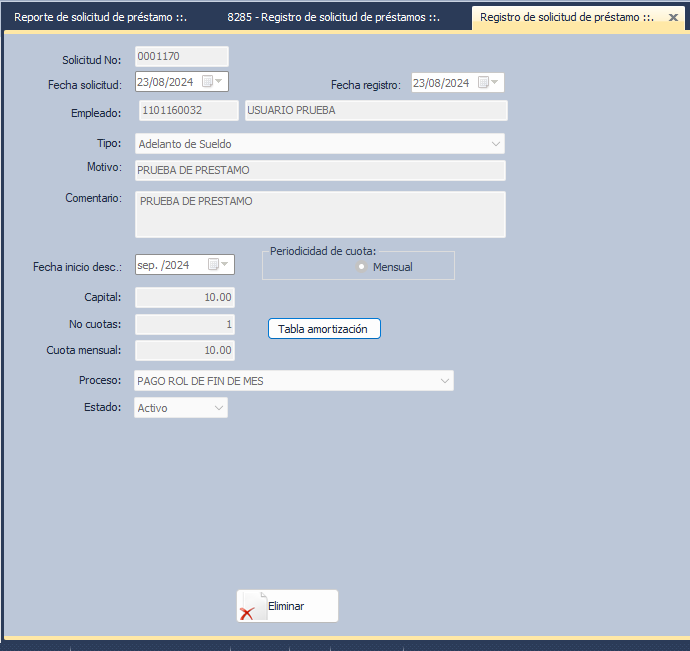Click the No cuotas field
The image size is (690, 651).
[x=184, y=324]
